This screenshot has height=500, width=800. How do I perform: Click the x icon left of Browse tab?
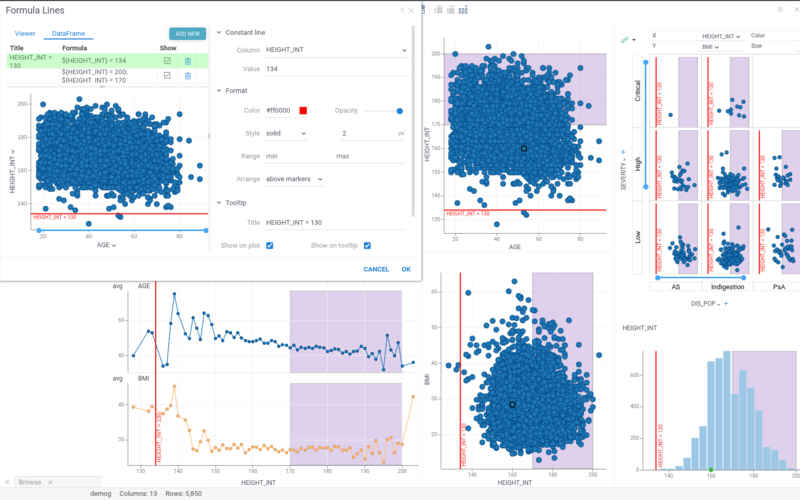click(x=7, y=482)
